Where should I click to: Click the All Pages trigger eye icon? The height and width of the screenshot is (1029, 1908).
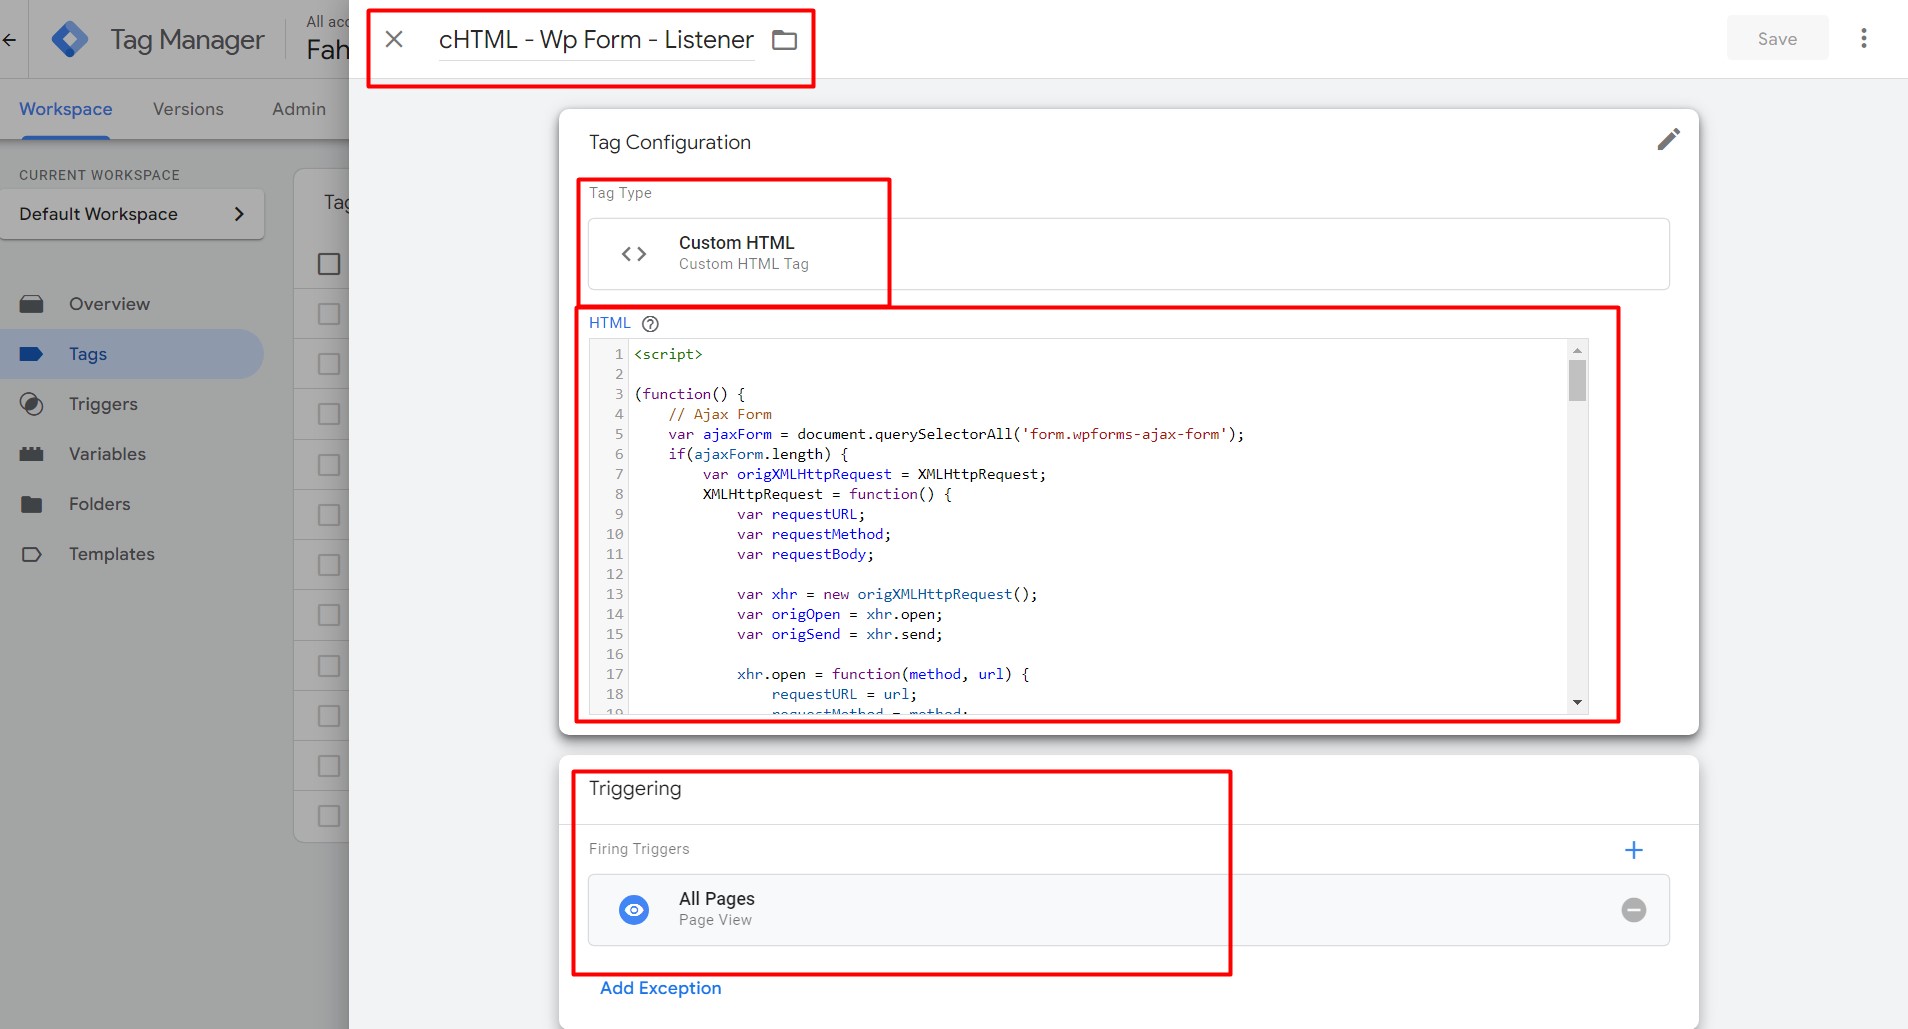click(x=634, y=910)
